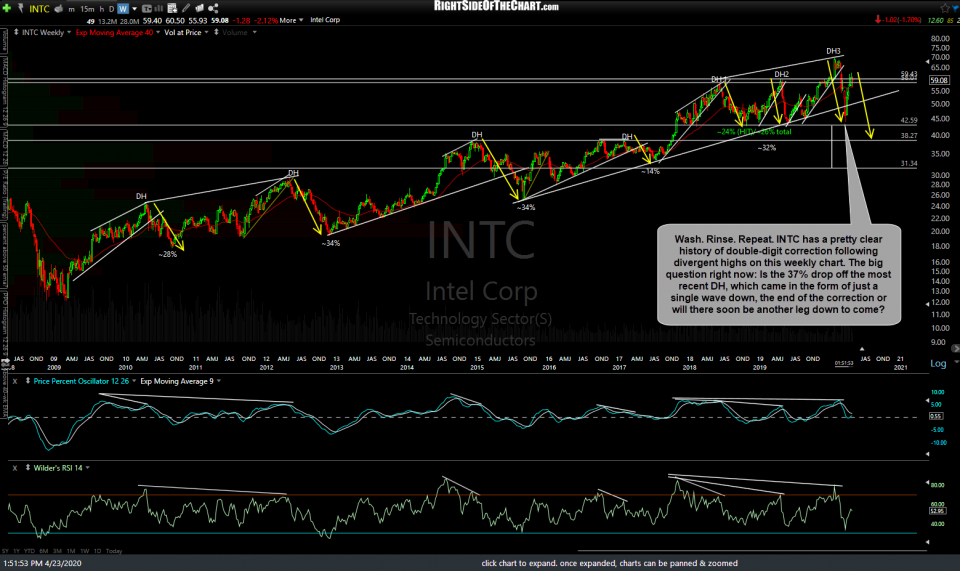Select the 15m timeframe

pyautogui.click(x=88, y=9)
